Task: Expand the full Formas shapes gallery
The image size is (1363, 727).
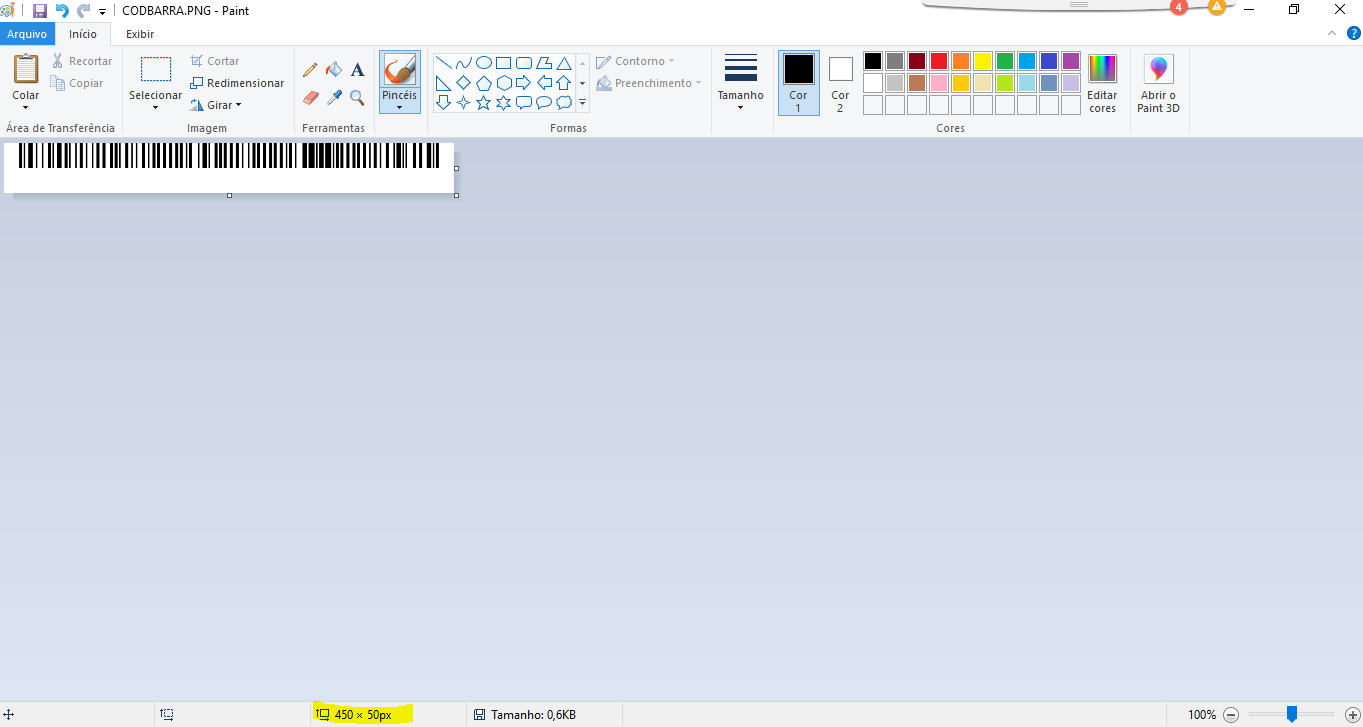Action: pos(583,102)
